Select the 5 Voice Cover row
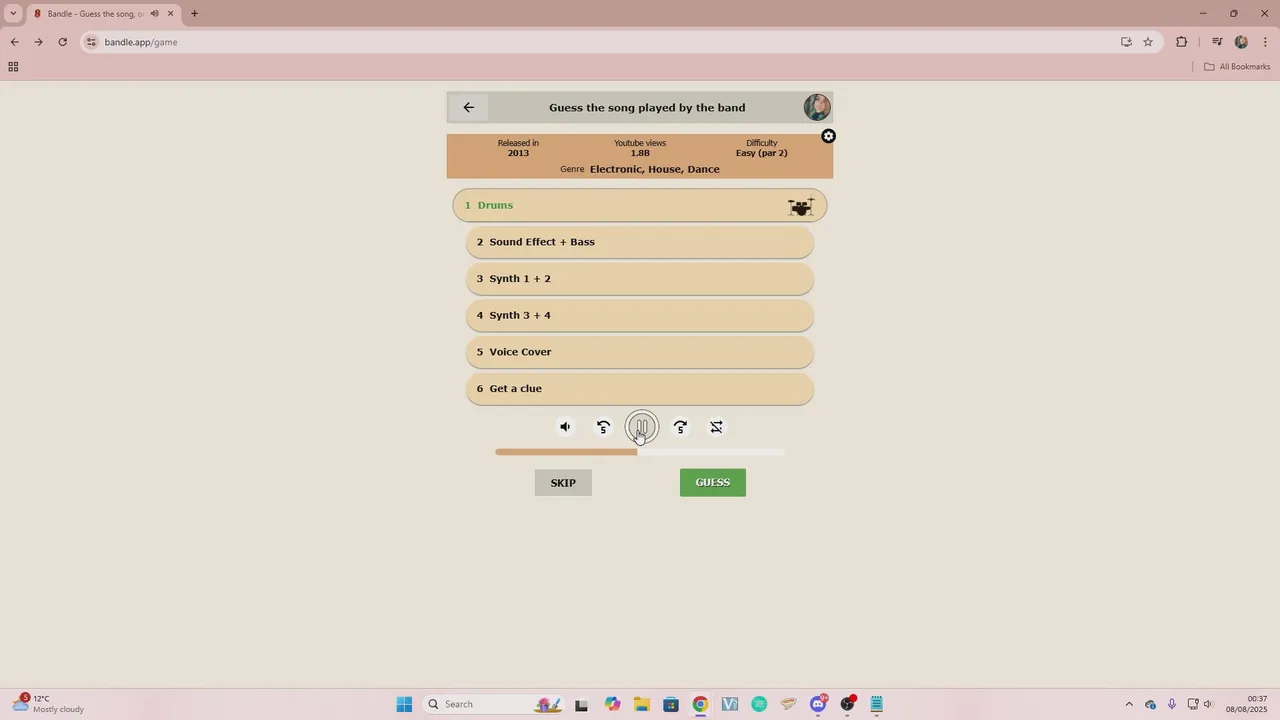Screen dimensions: 1280x720 coord(640,352)
